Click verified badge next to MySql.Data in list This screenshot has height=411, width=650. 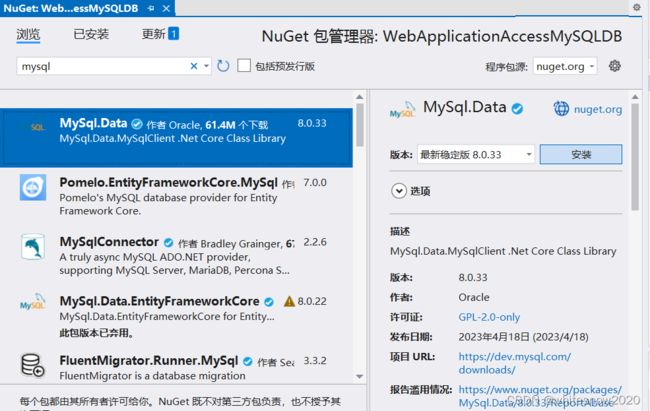137,124
